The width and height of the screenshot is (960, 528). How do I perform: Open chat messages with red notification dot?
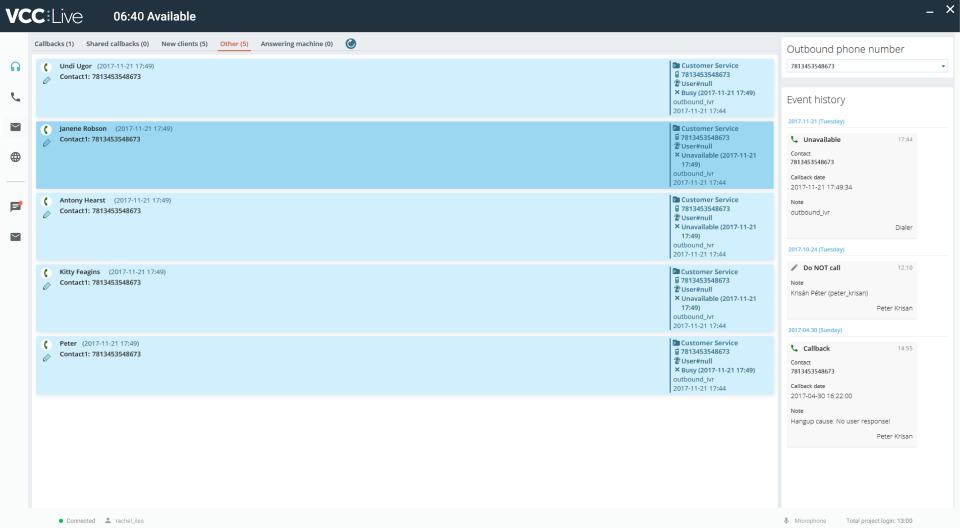(x=16, y=206)
